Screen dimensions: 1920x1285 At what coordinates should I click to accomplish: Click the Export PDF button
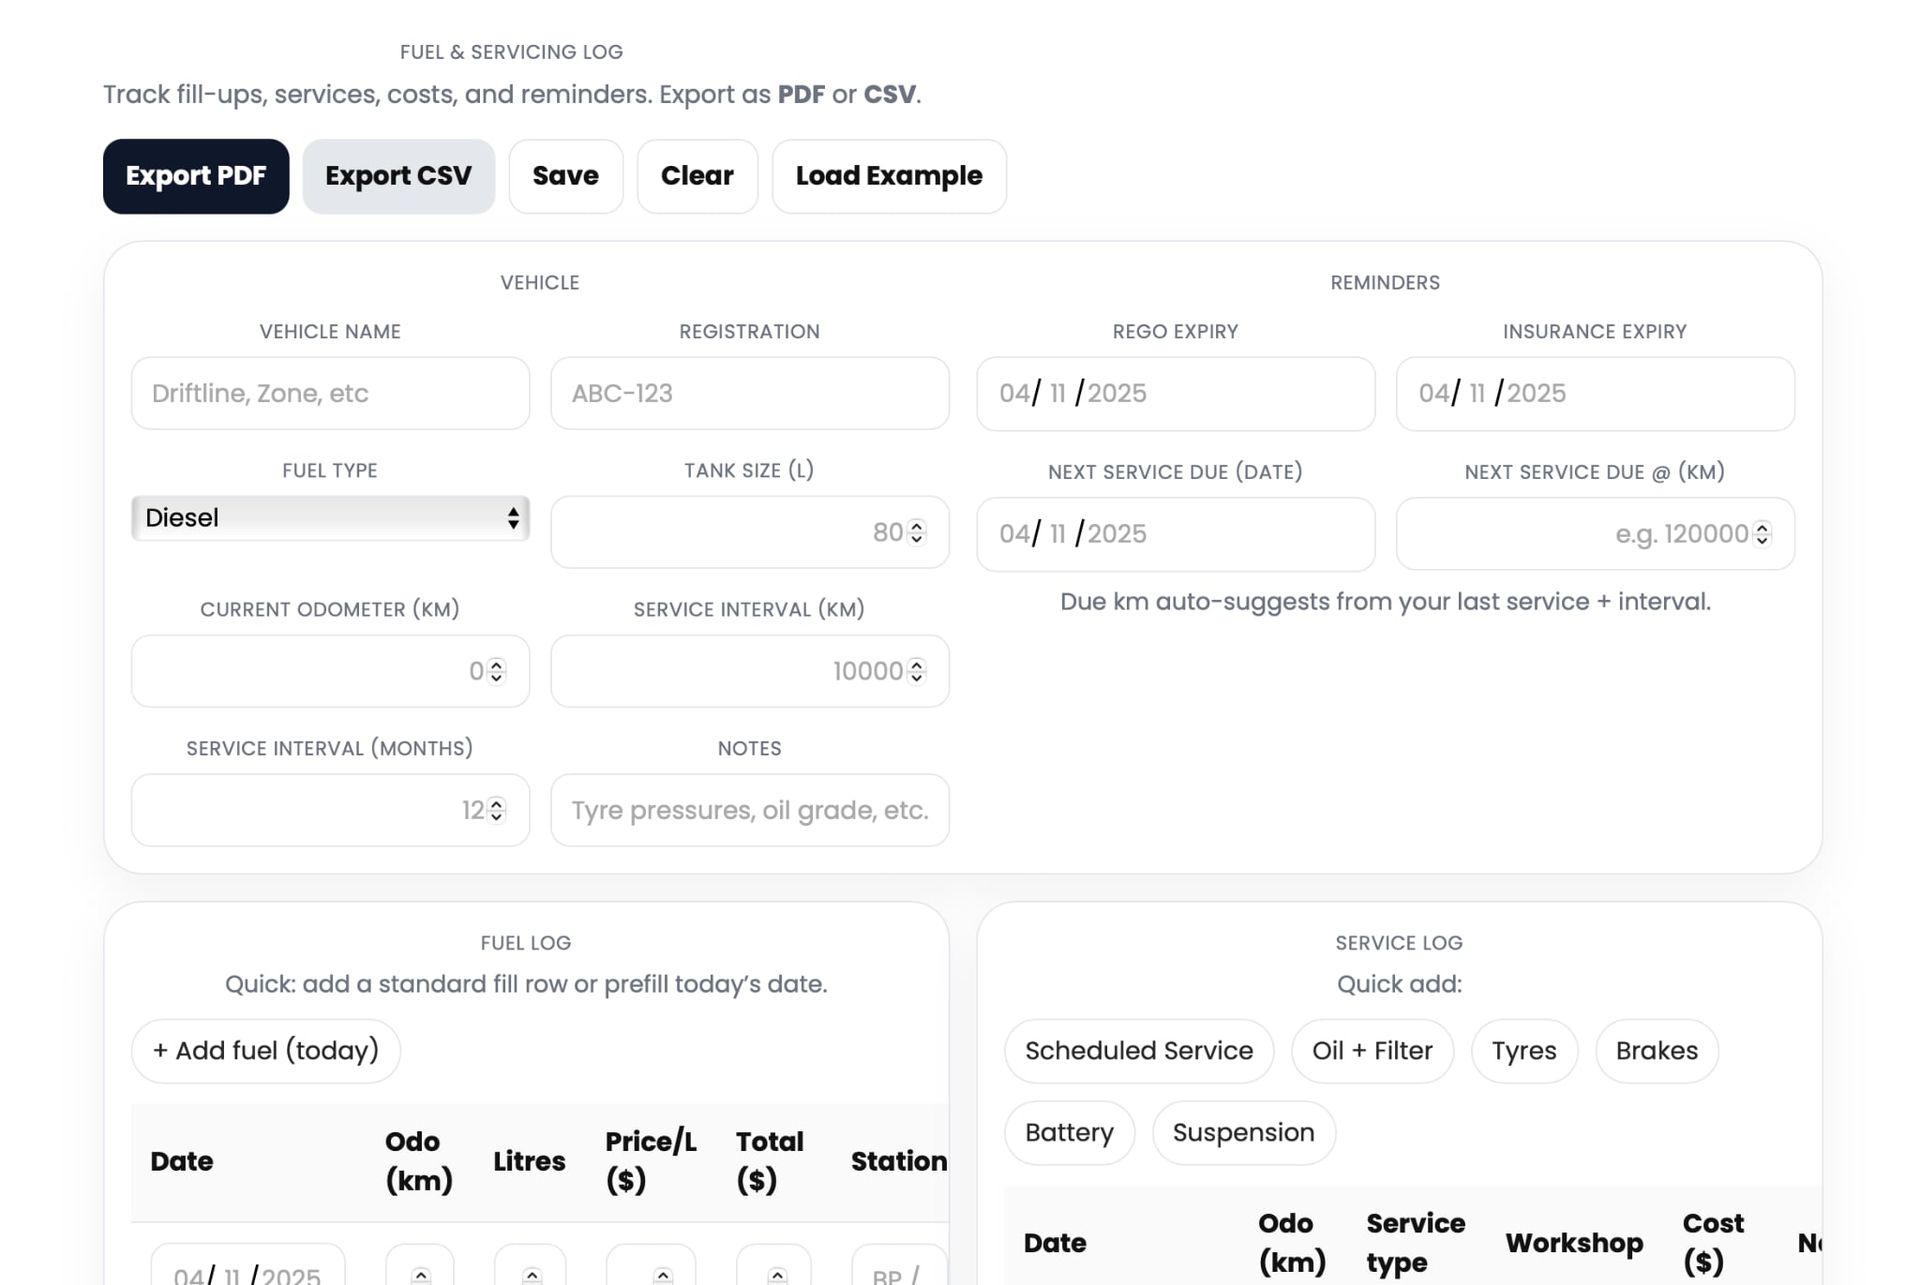click(x=196, y=176)
